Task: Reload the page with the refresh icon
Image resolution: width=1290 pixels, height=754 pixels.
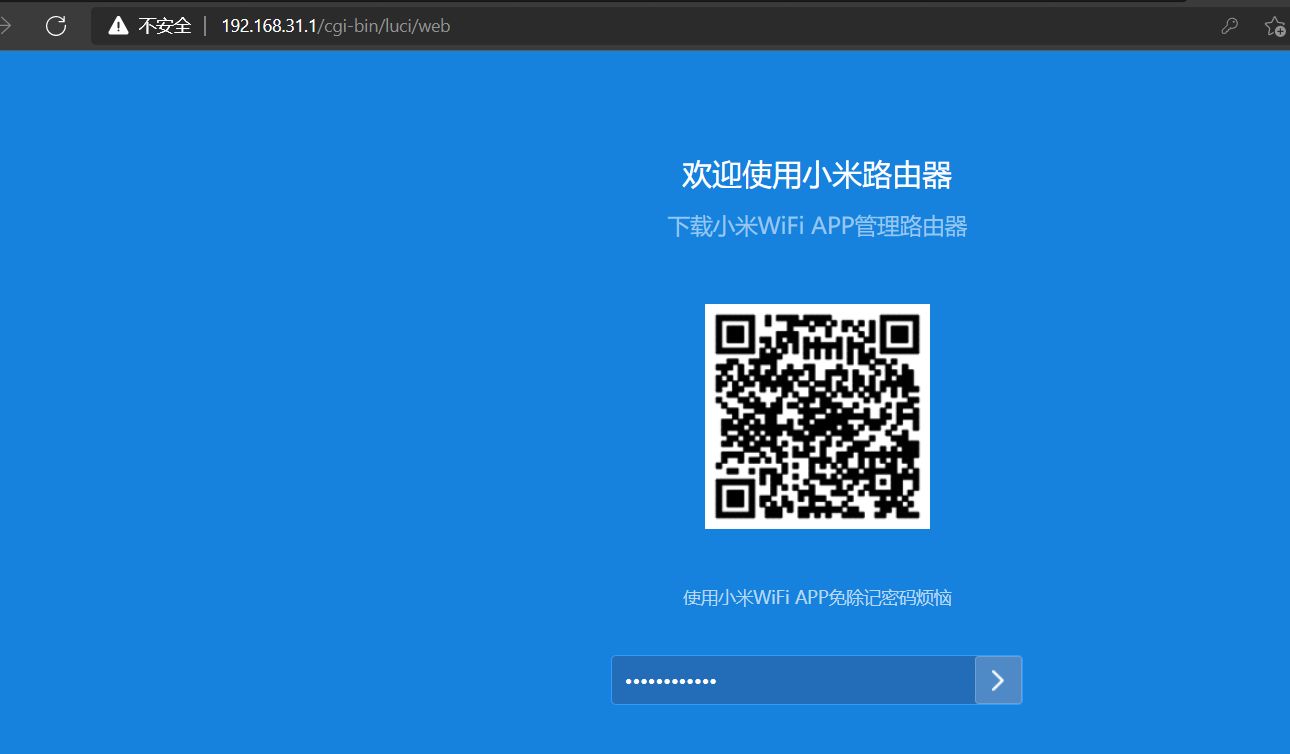Action: tap(56, 26)
